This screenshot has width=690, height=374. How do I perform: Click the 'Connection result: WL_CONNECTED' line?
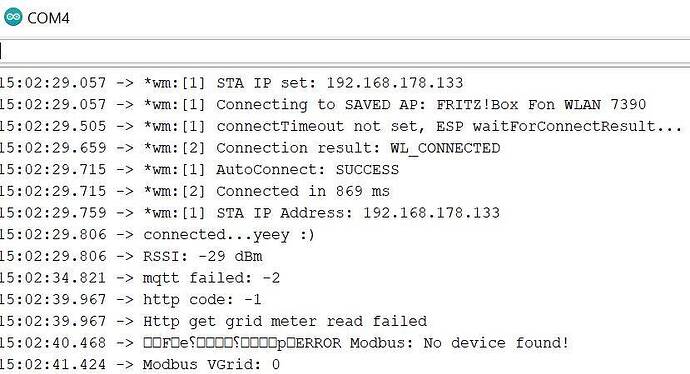(250, 148)
